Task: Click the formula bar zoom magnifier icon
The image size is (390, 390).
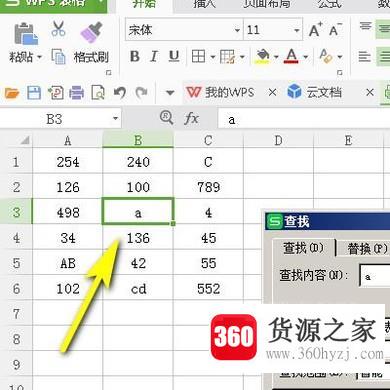Action: tap(166, 118)
